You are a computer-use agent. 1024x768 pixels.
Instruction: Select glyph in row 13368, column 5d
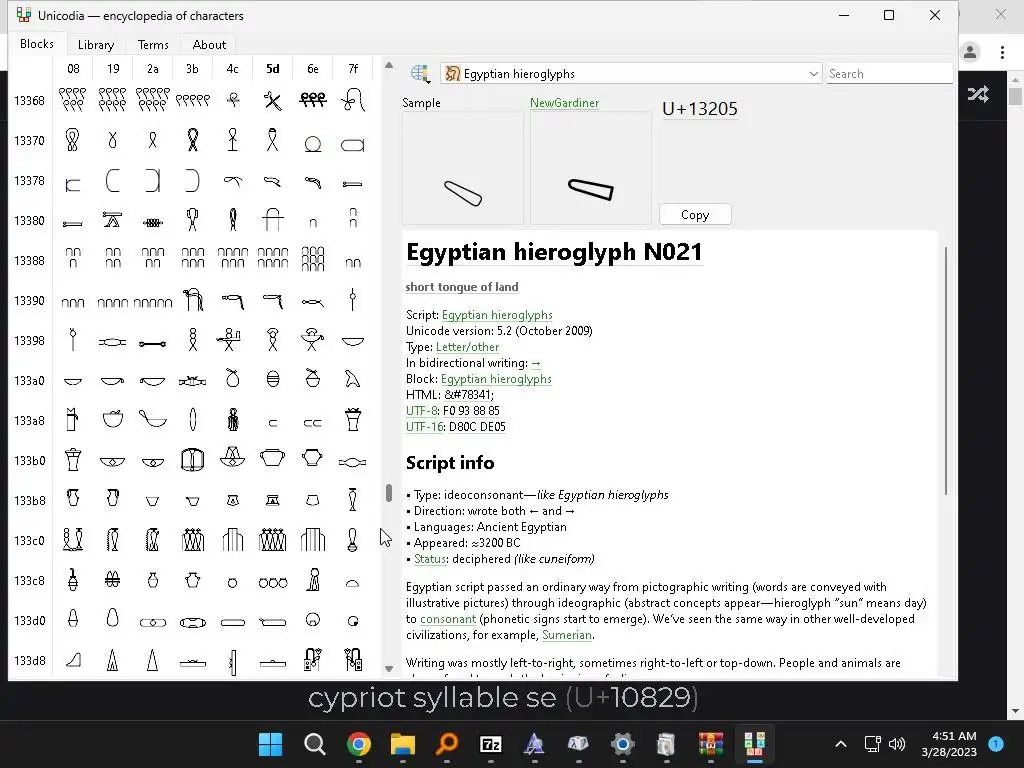(273, 100)
